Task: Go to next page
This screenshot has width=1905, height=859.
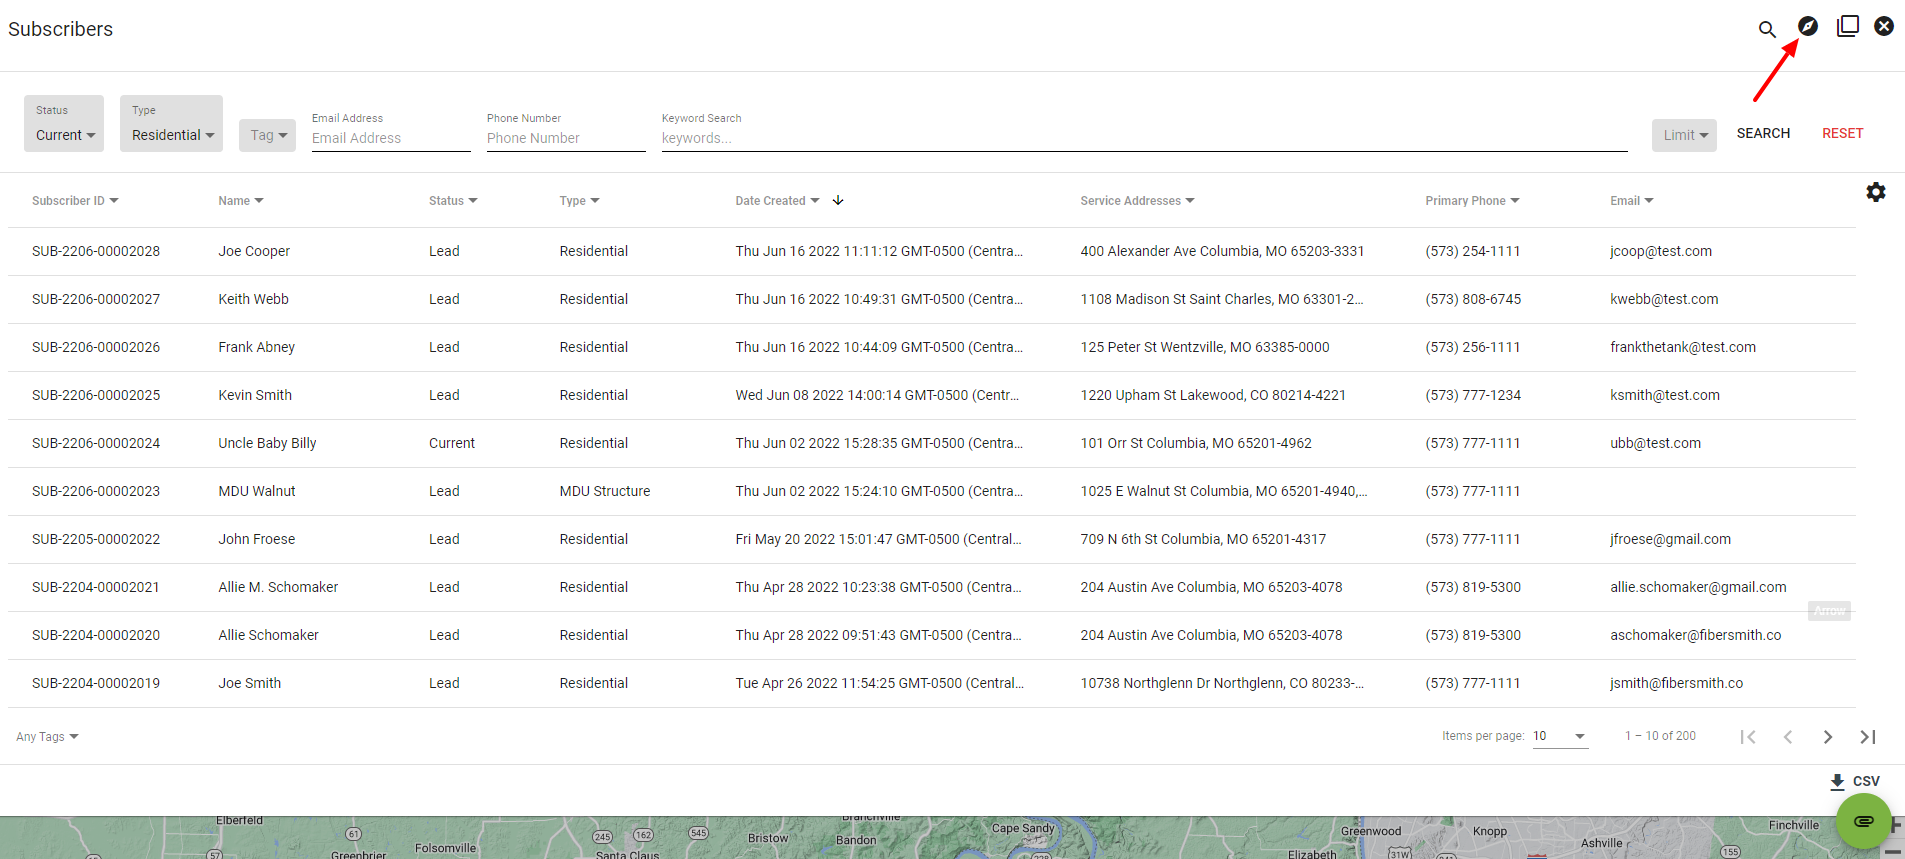Action: coord(1828,737)
